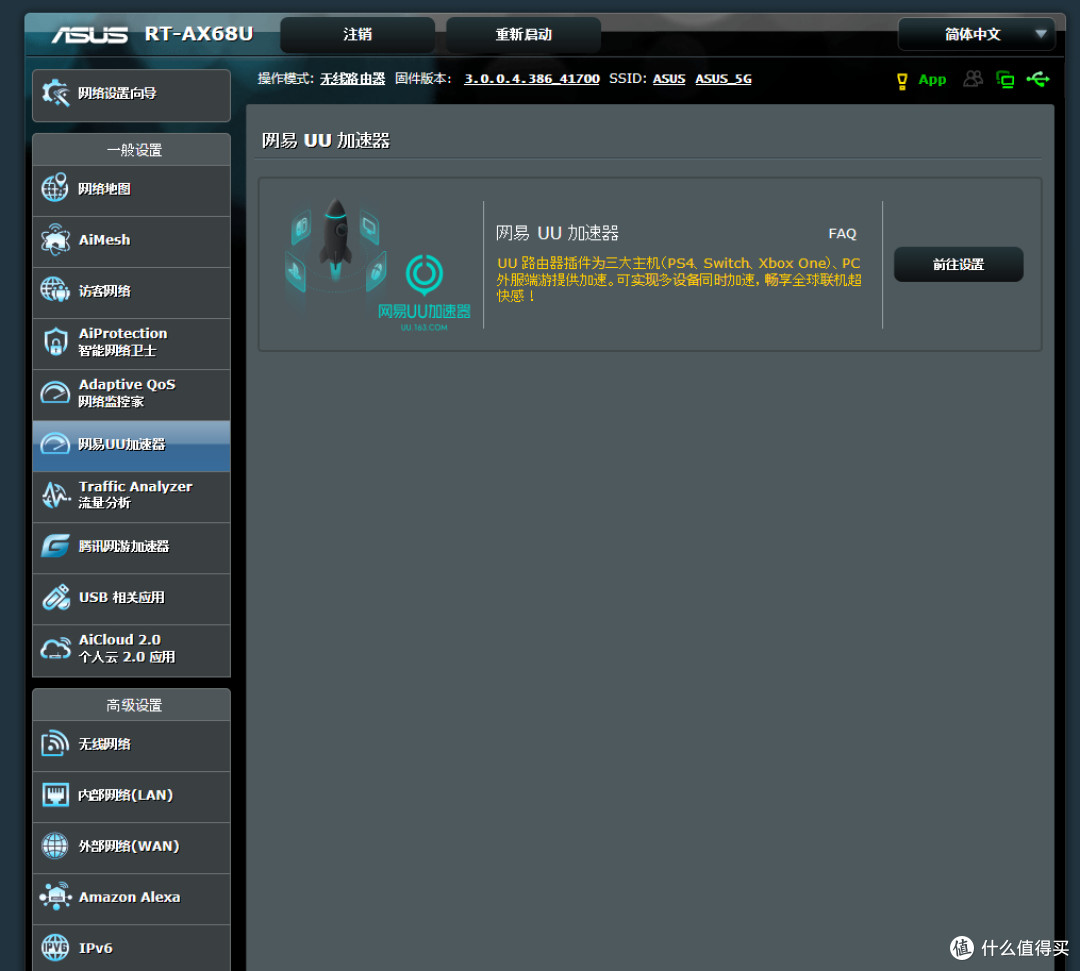Click the 一般设置 section header
This screenshot has width=1080, height=971.
(x=134, y=149)
